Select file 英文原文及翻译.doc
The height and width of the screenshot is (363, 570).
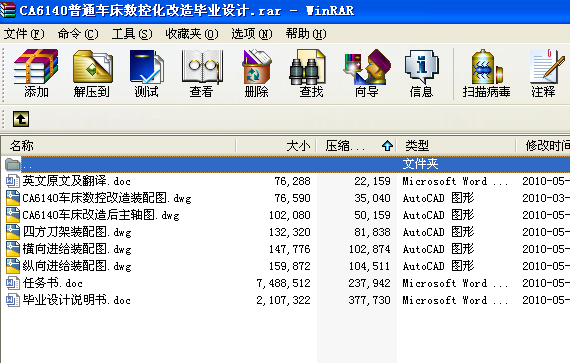click(76, 181)
